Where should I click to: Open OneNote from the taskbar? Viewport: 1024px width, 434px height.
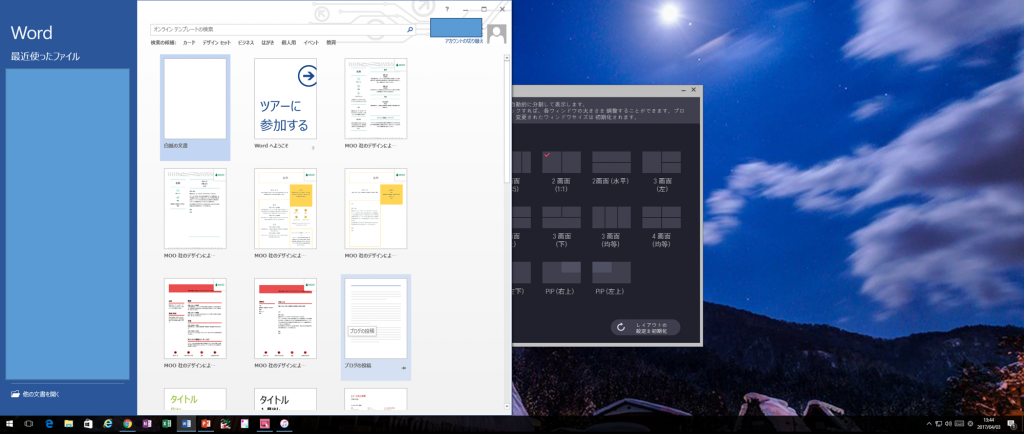pos(147,424)
